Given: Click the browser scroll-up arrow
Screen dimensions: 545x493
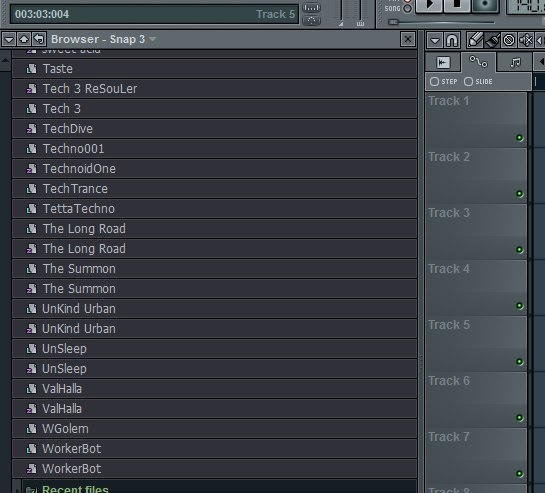Looking at the screenshot, I should [x=5, y=60].
